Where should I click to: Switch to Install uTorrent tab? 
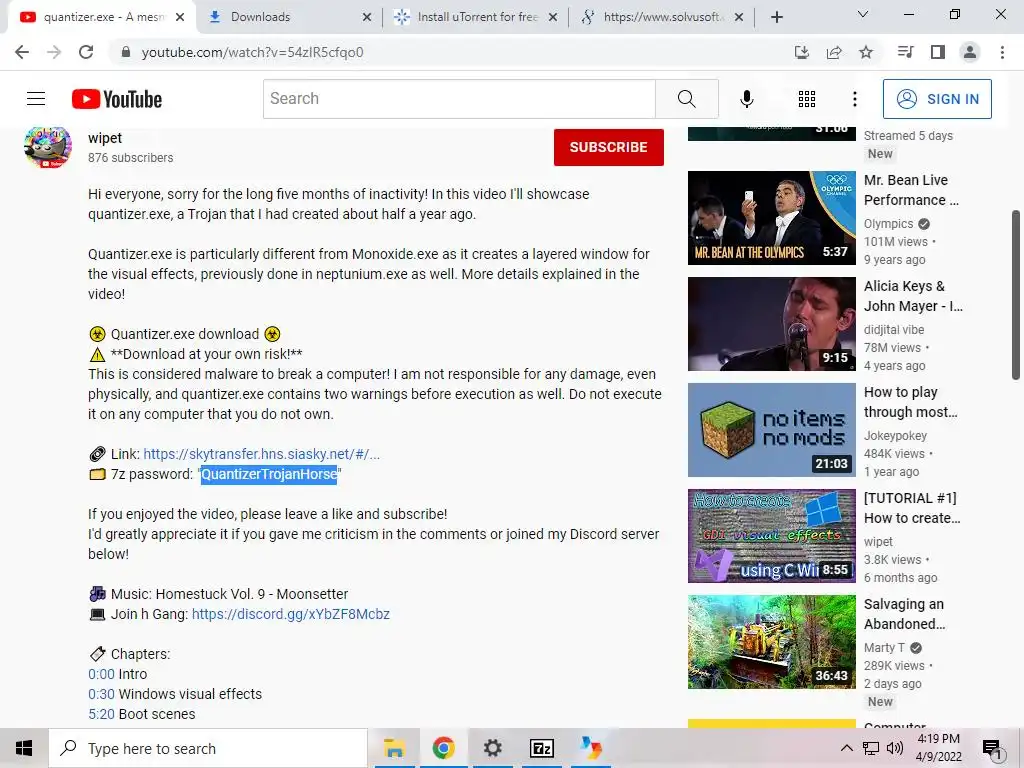pos(477,17)
